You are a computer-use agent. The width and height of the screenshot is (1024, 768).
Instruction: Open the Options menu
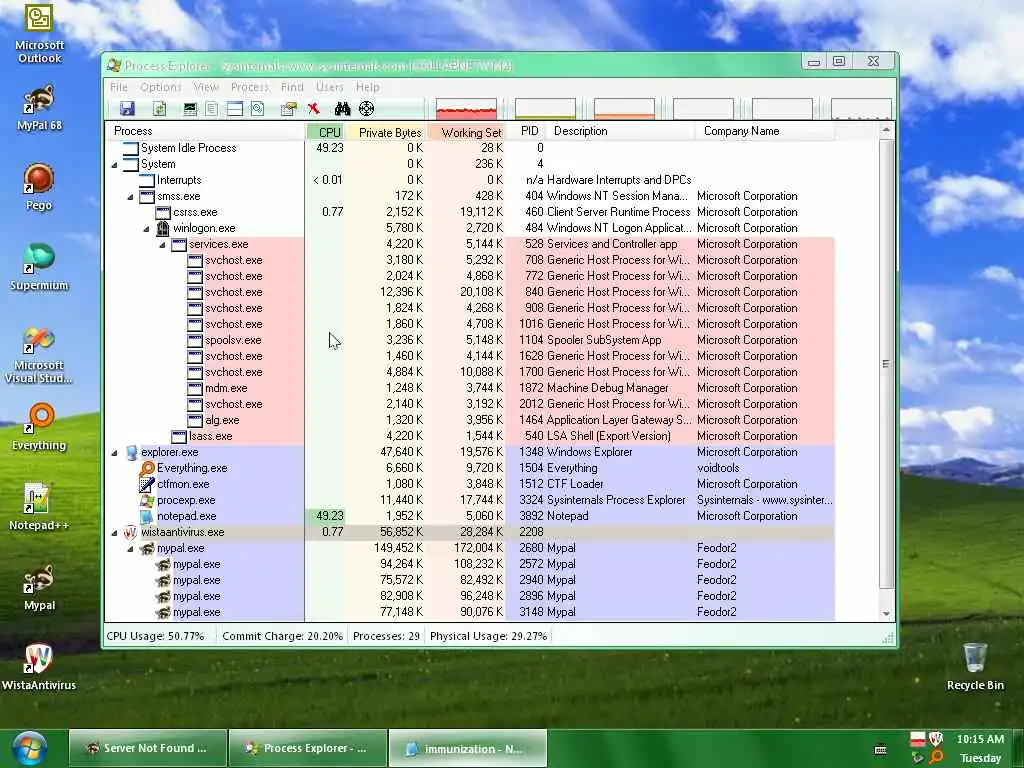point(161,87)
